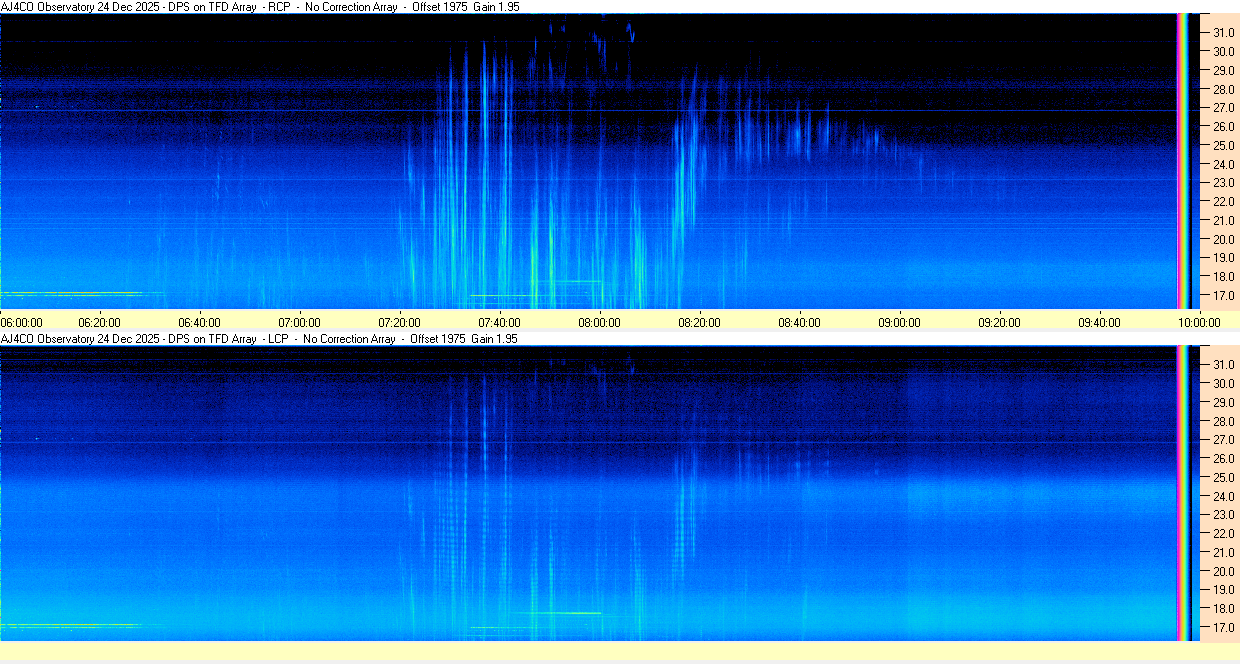Screen dimensions: 1240x664
Task: Click the 22.0 frequency label in LCP panel
Action: (1223, 534)
